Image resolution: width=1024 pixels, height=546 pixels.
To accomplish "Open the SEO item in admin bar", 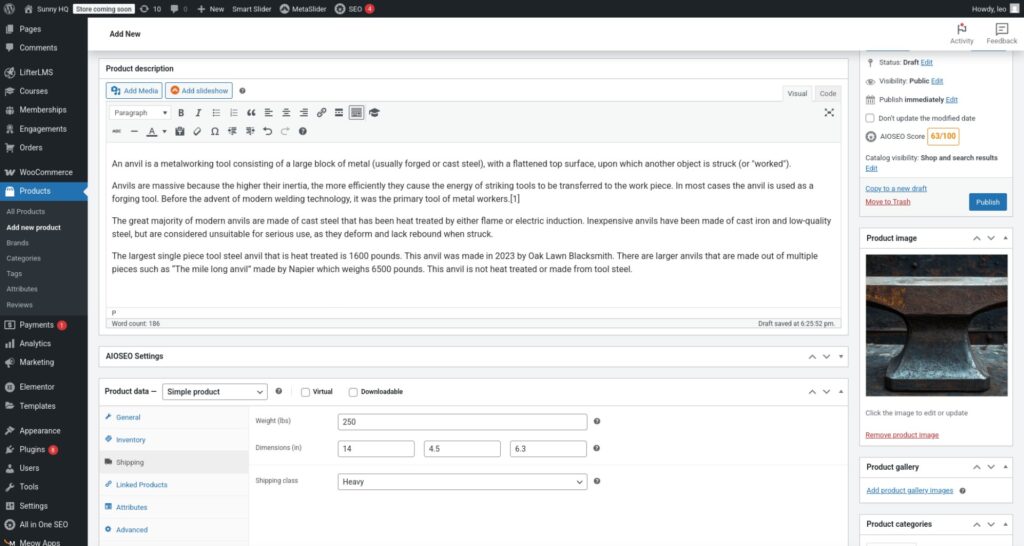I will [354, 8].
